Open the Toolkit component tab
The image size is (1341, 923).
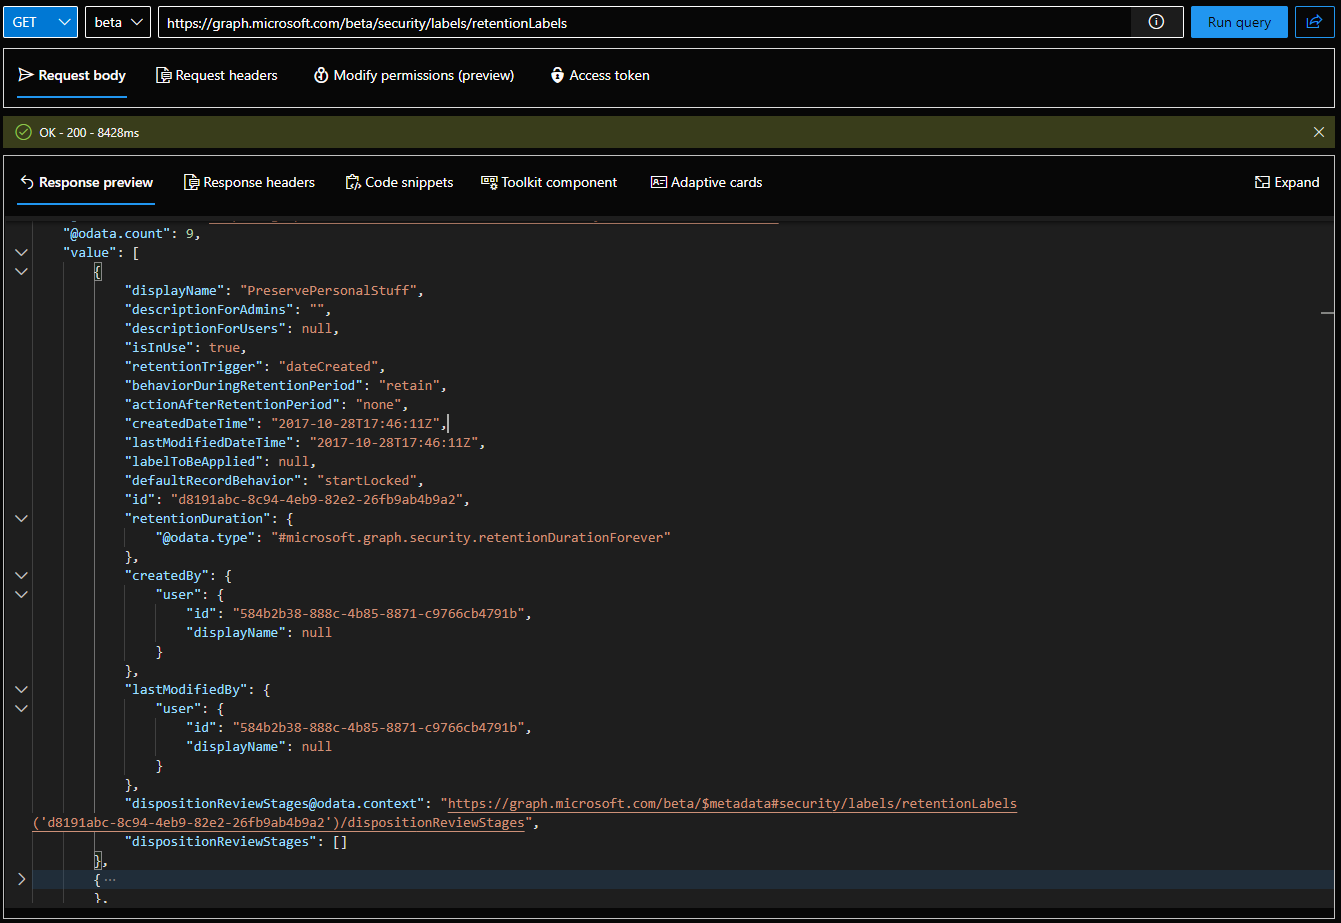tap(549, 182)
